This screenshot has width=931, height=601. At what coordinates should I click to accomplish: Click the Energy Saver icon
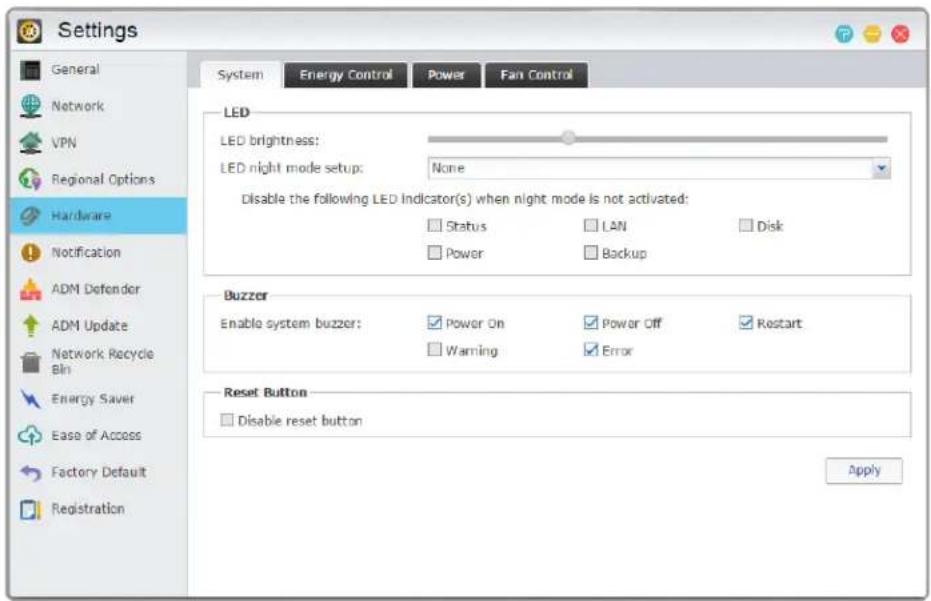point(30,399)
